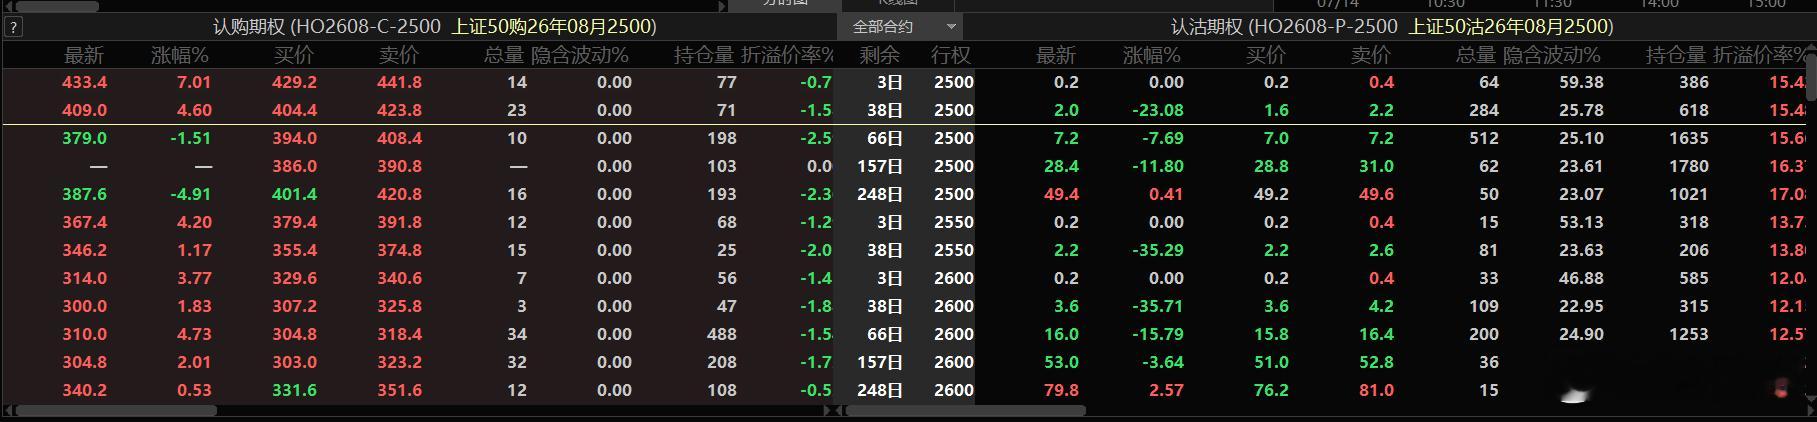Sort calls by 总量 column header
This screenshot has width=1817, height=422.
(504, 55)
